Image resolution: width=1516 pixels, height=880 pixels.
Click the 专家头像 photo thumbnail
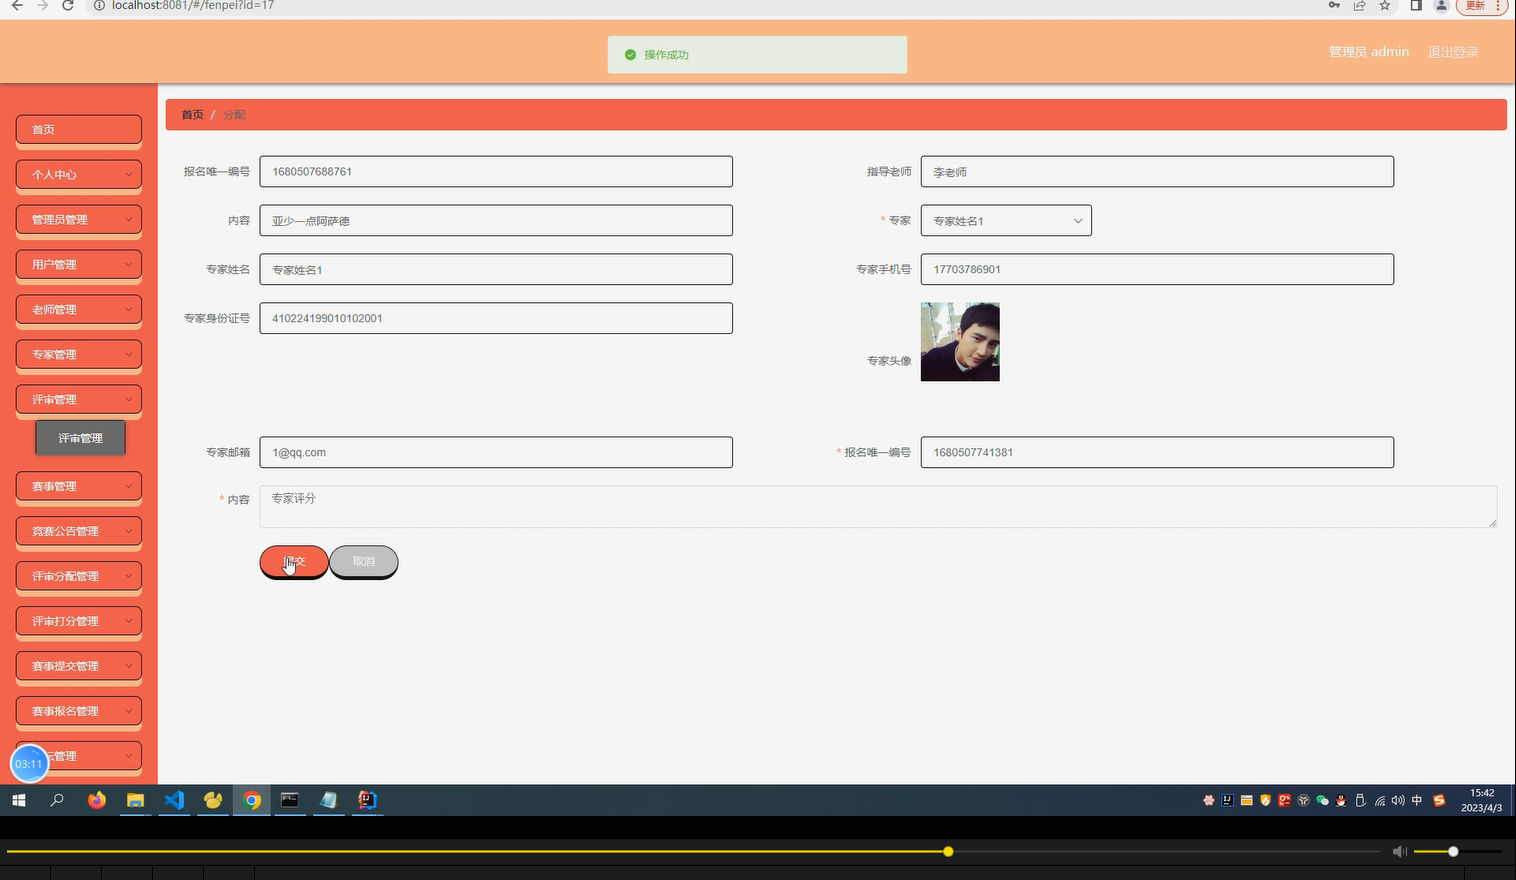(960, 342)
